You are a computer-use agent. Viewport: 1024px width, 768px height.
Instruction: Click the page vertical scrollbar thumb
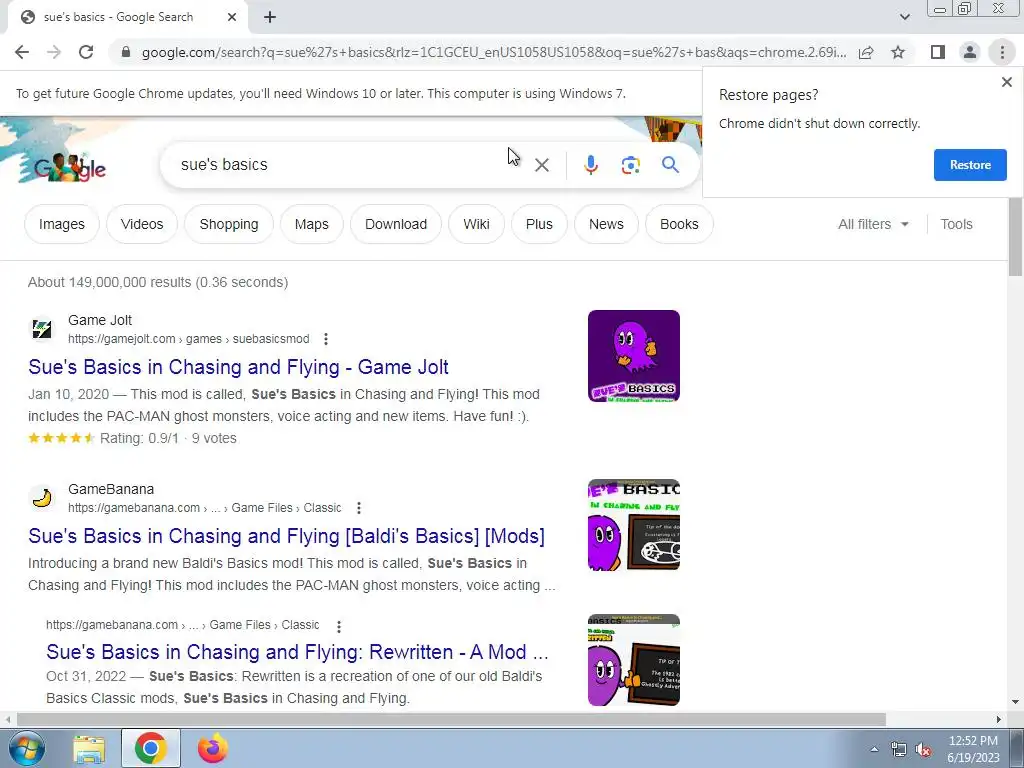point(1015,236)
